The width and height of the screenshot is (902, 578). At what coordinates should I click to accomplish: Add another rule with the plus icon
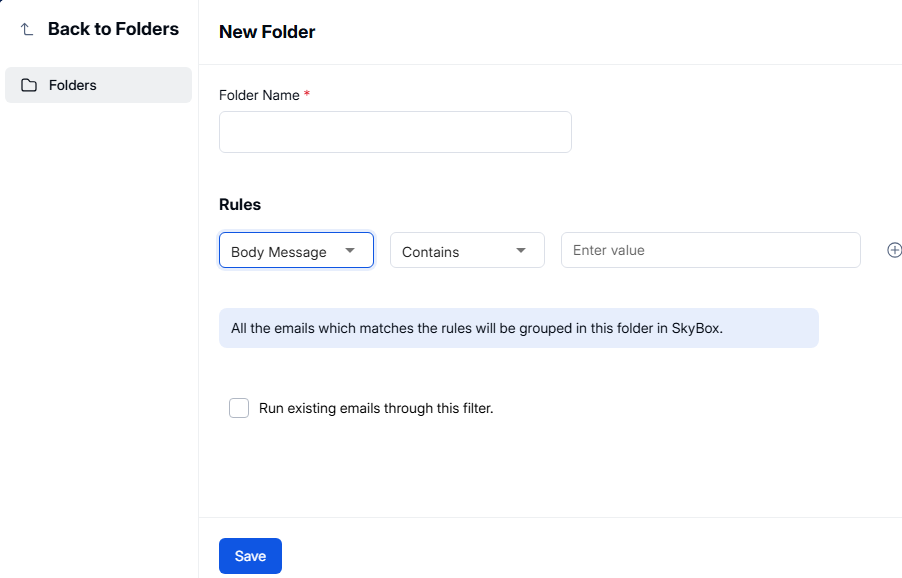click(894, 250)
